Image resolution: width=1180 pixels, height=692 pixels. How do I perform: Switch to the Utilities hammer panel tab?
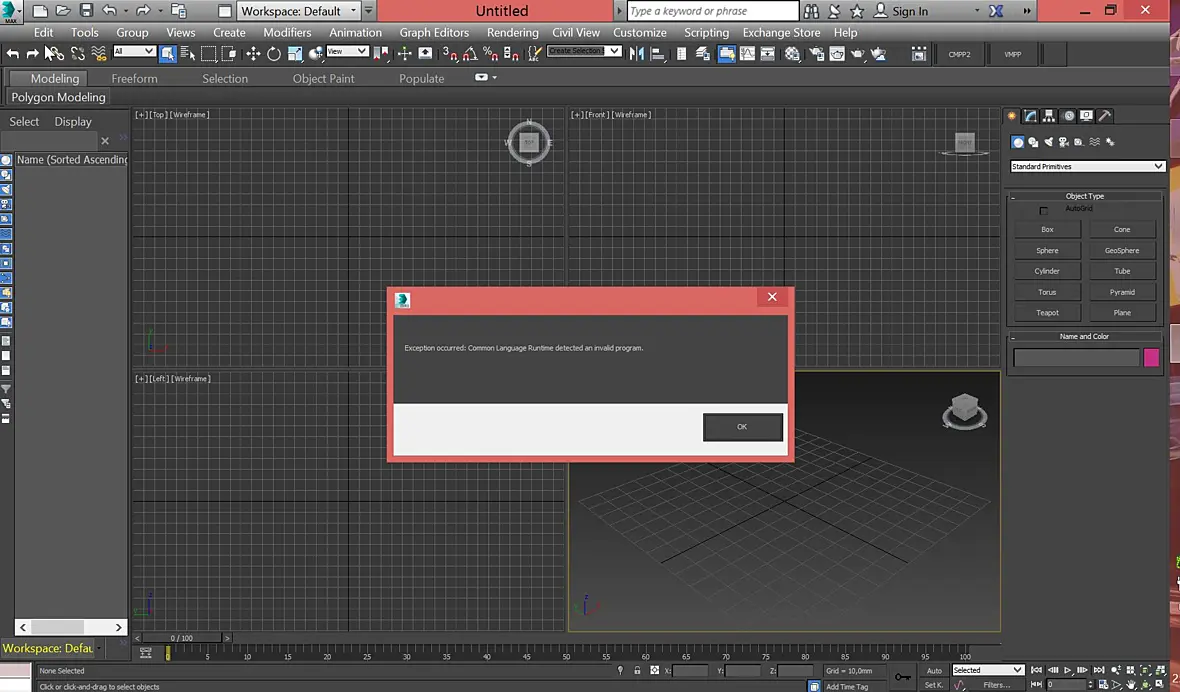click(1104, 116)
